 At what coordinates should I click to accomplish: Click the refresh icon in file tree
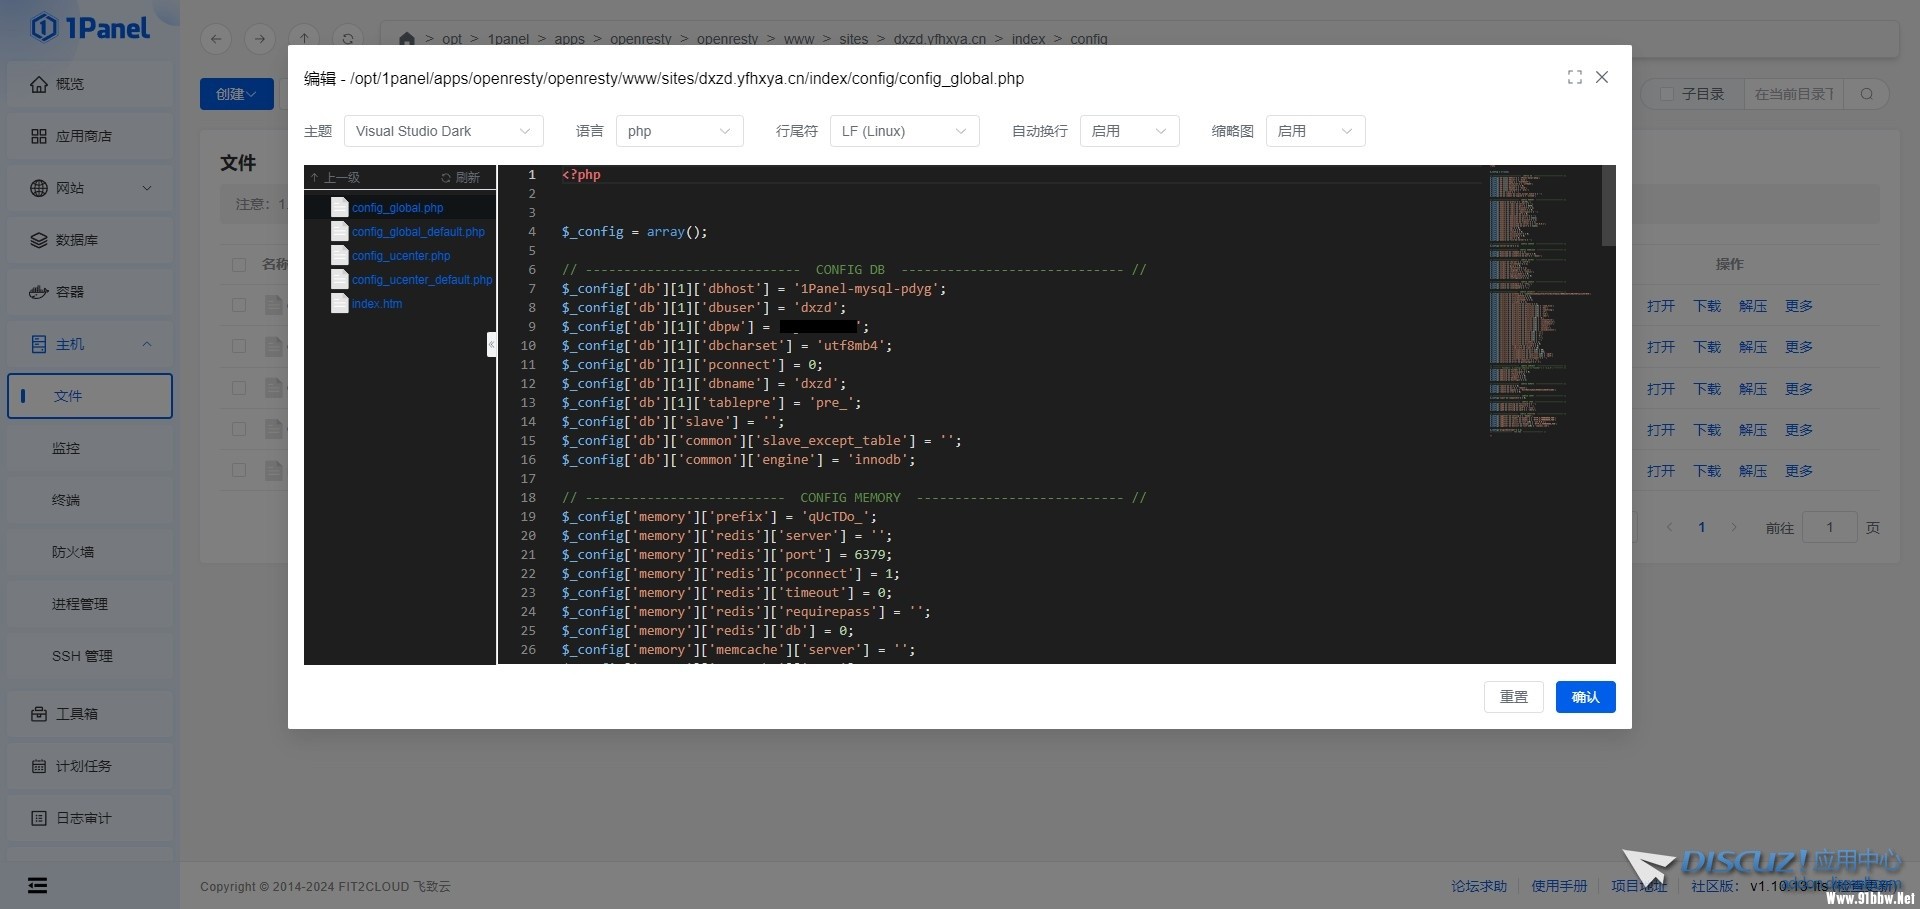[x=460, y=178]
